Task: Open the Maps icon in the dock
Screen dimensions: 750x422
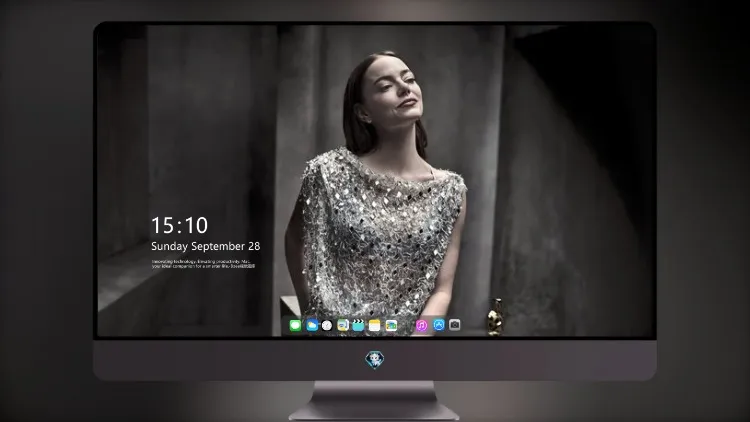Action: pos(343,325)
